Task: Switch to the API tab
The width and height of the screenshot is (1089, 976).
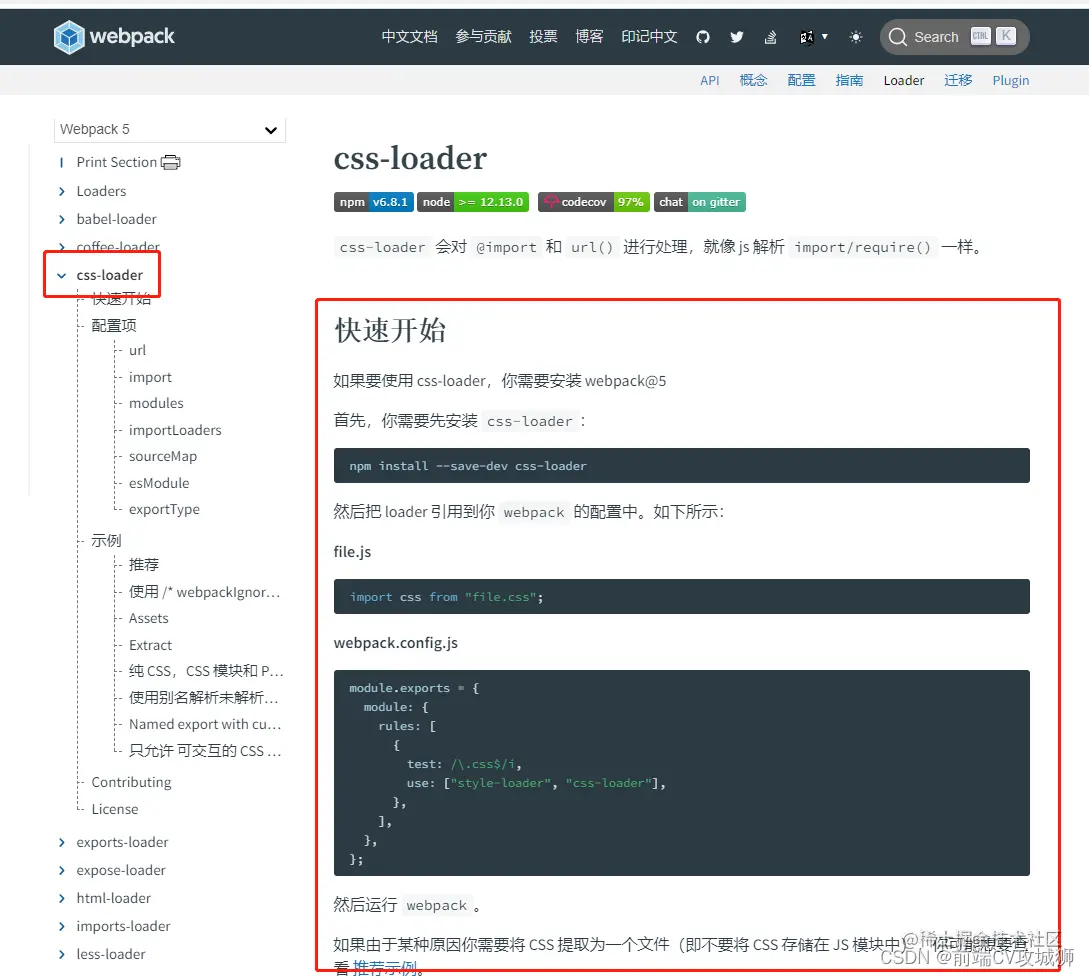Action: tap(710, 81)
